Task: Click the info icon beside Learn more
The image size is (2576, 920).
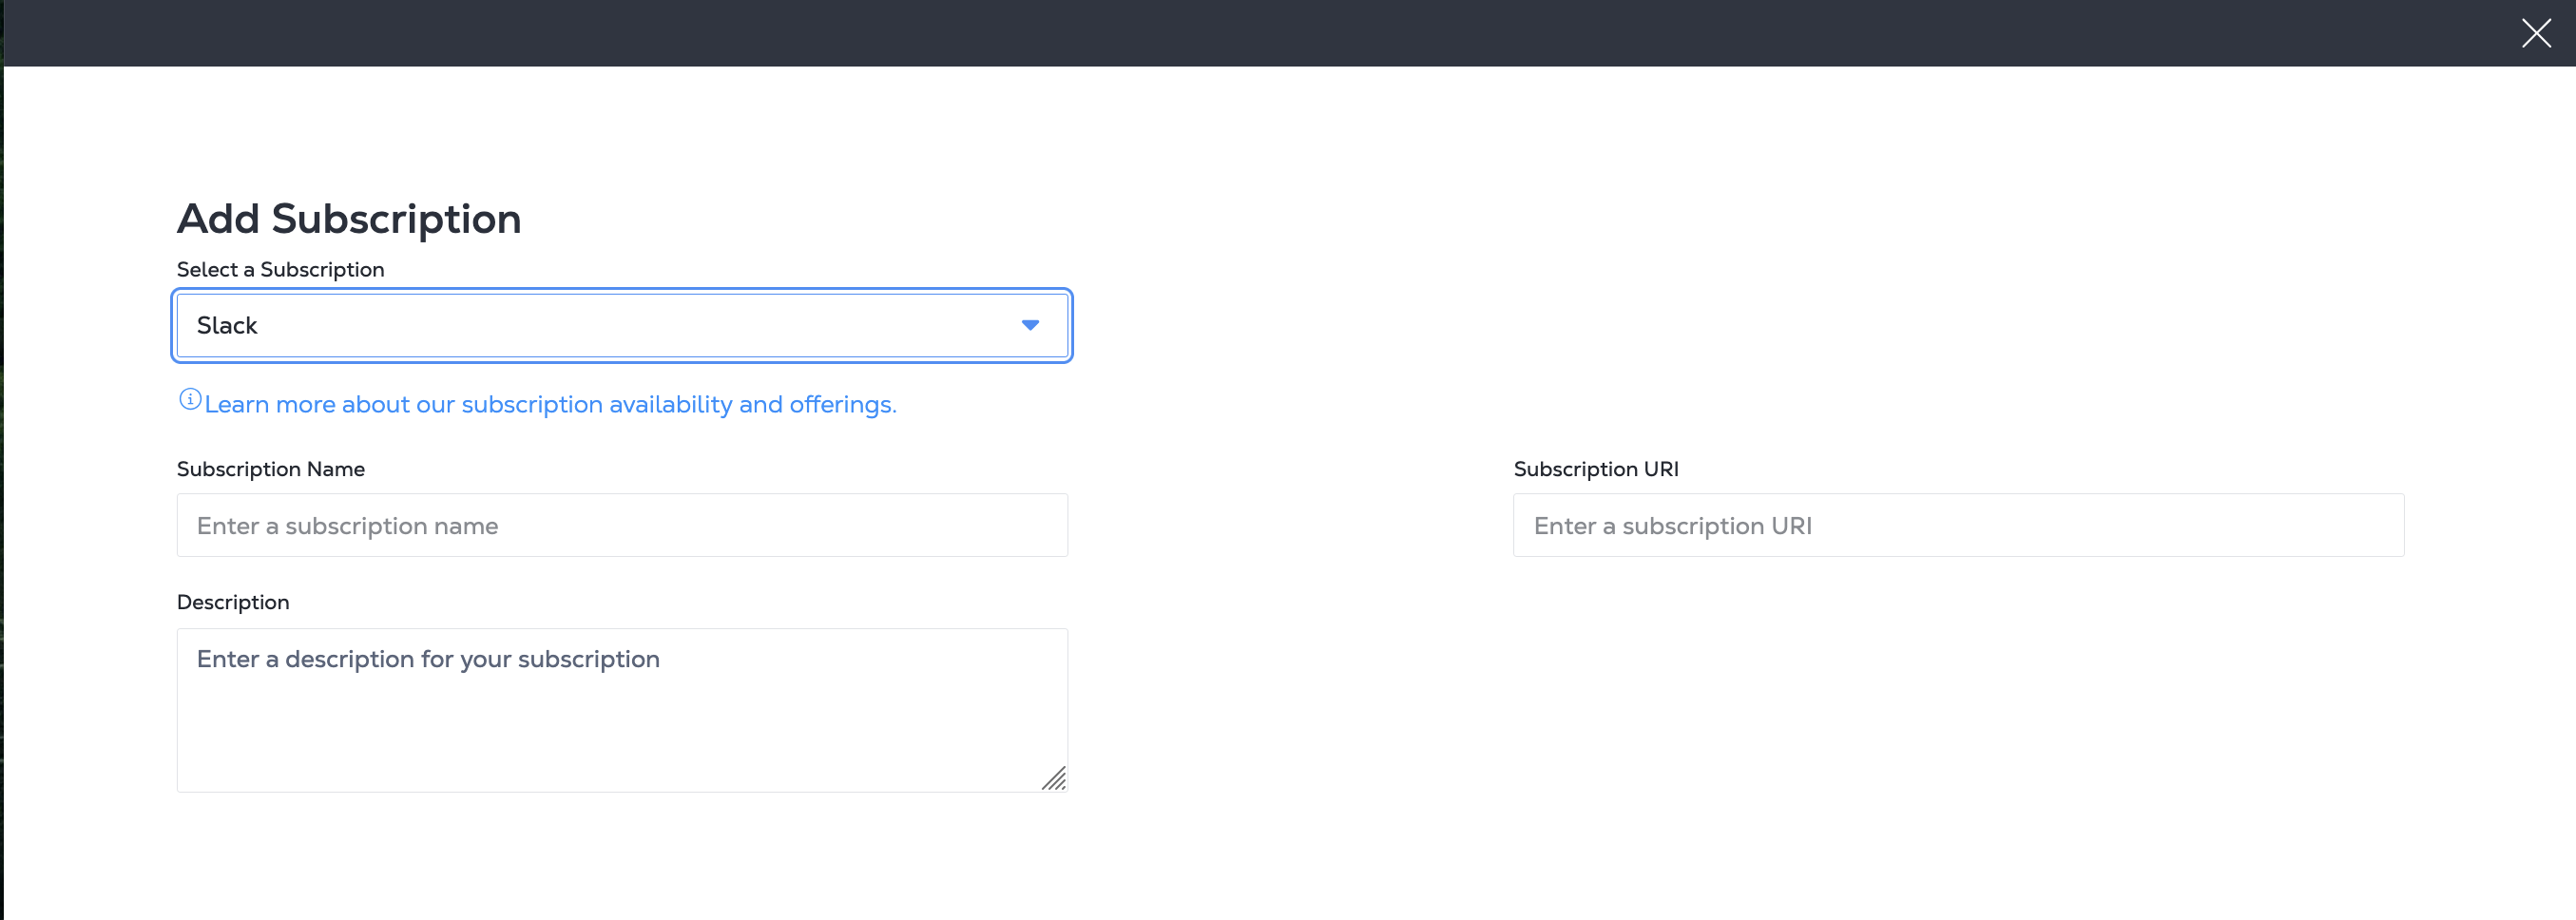Action: 189,400
